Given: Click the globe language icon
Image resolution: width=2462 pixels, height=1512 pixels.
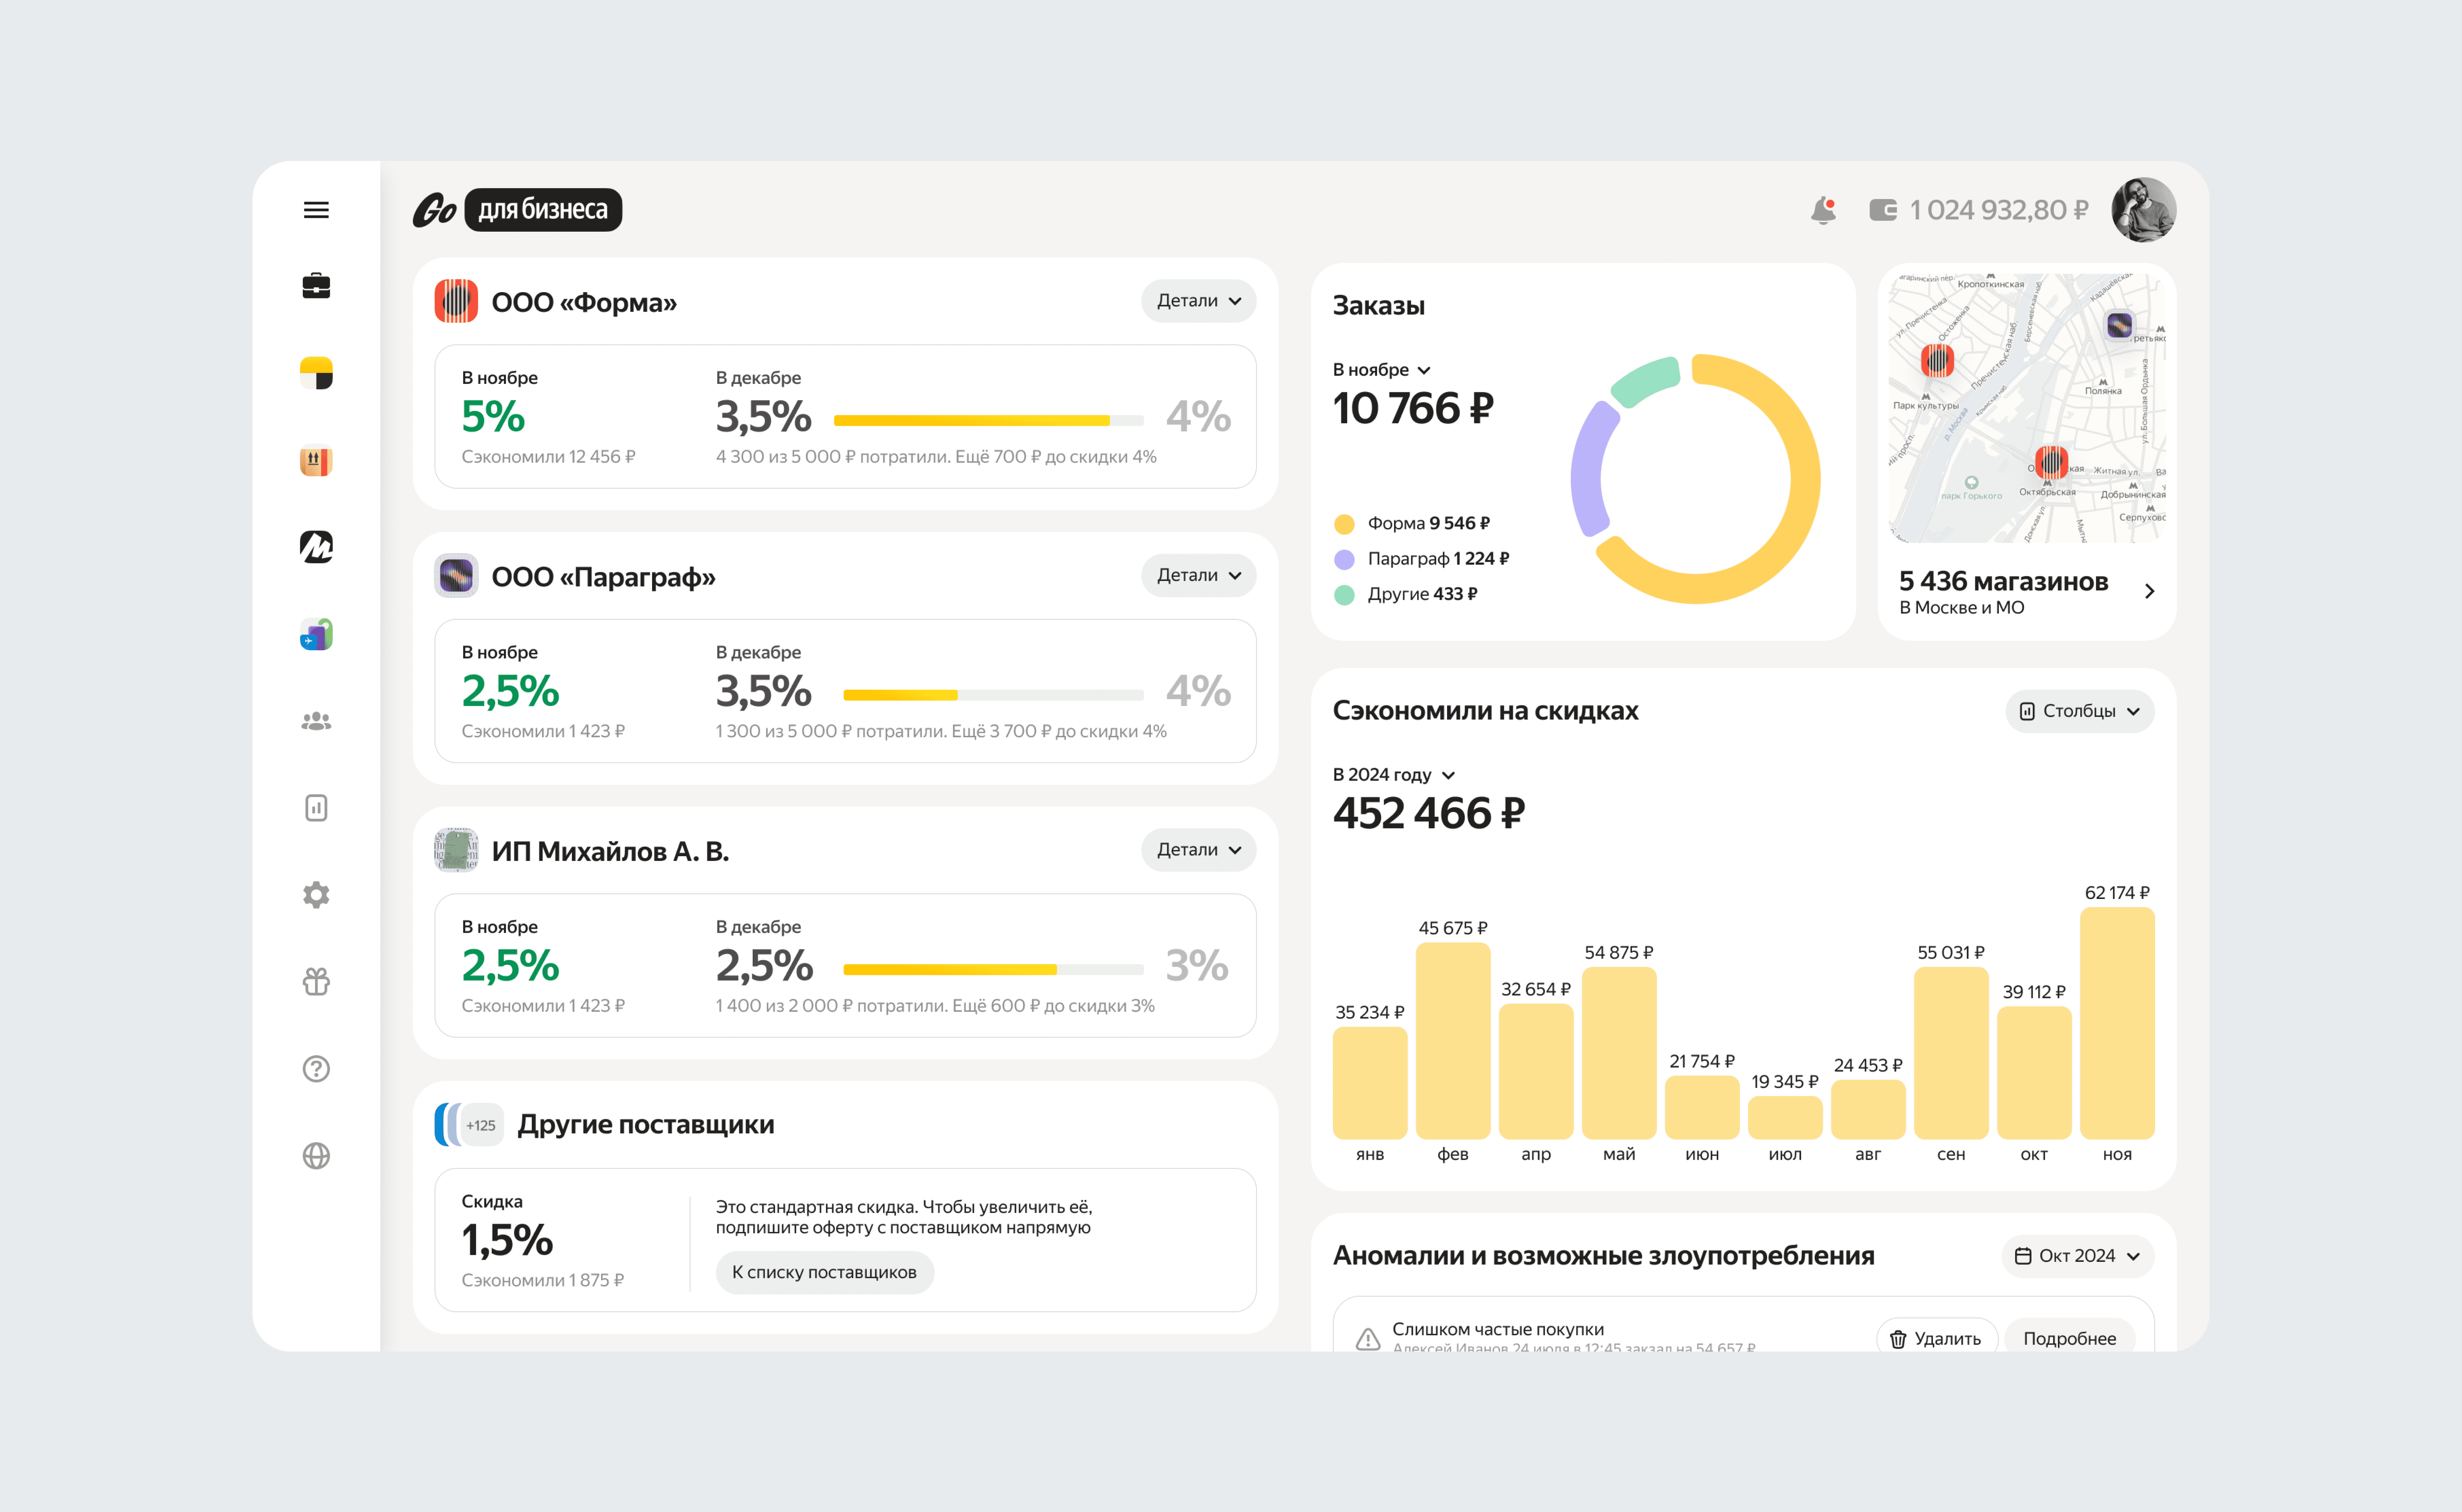Looking at the screenshot, I should click(x=316, y=1156).
